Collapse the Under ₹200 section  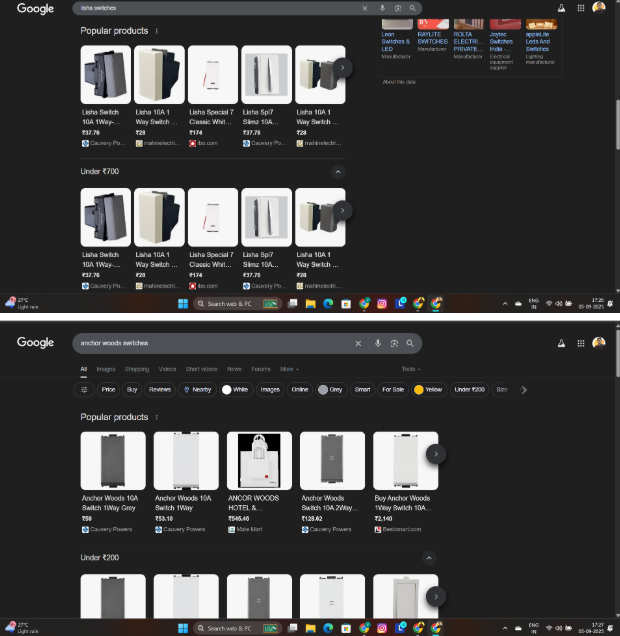429,558
